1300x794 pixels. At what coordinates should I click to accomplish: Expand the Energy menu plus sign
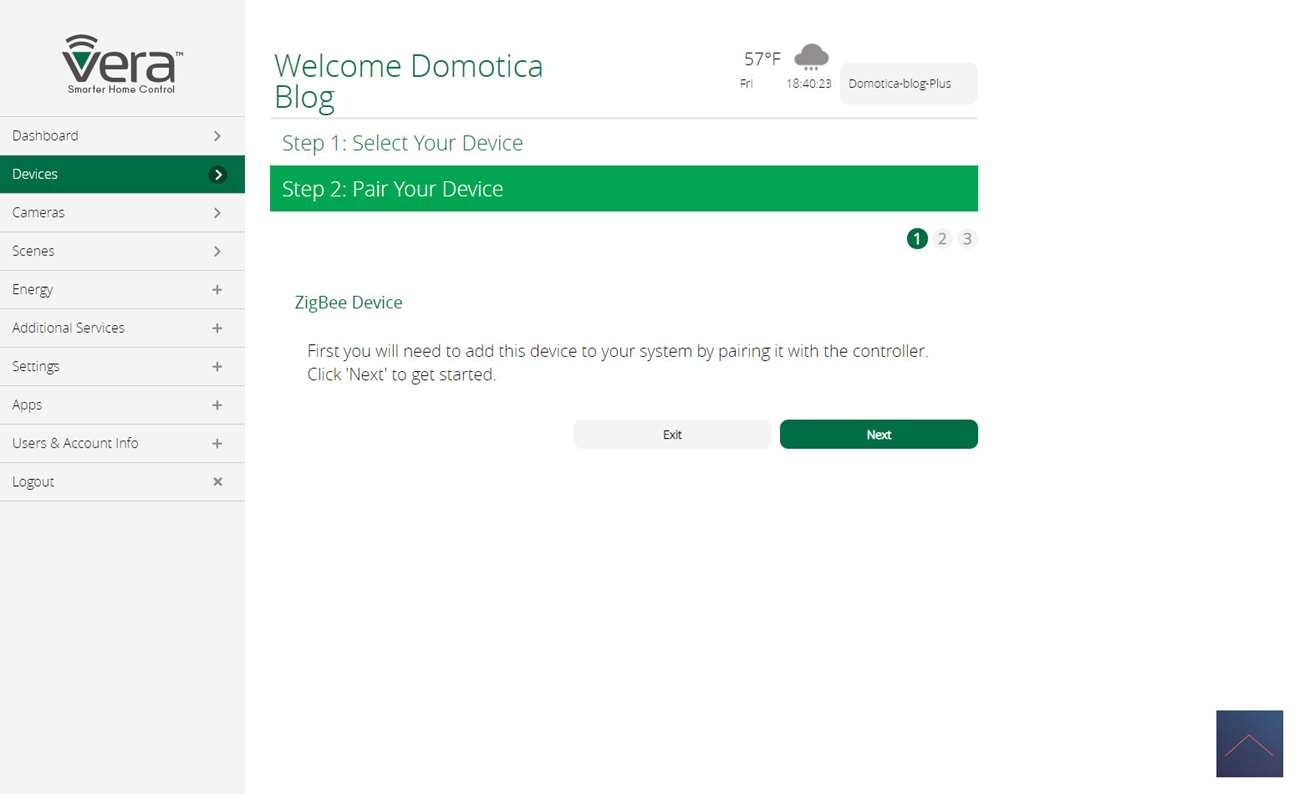pos(217,290)
